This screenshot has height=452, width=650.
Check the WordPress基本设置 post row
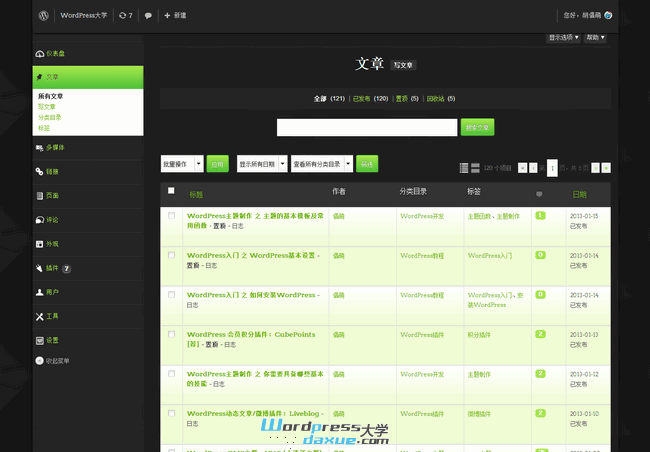pos(172,255)
